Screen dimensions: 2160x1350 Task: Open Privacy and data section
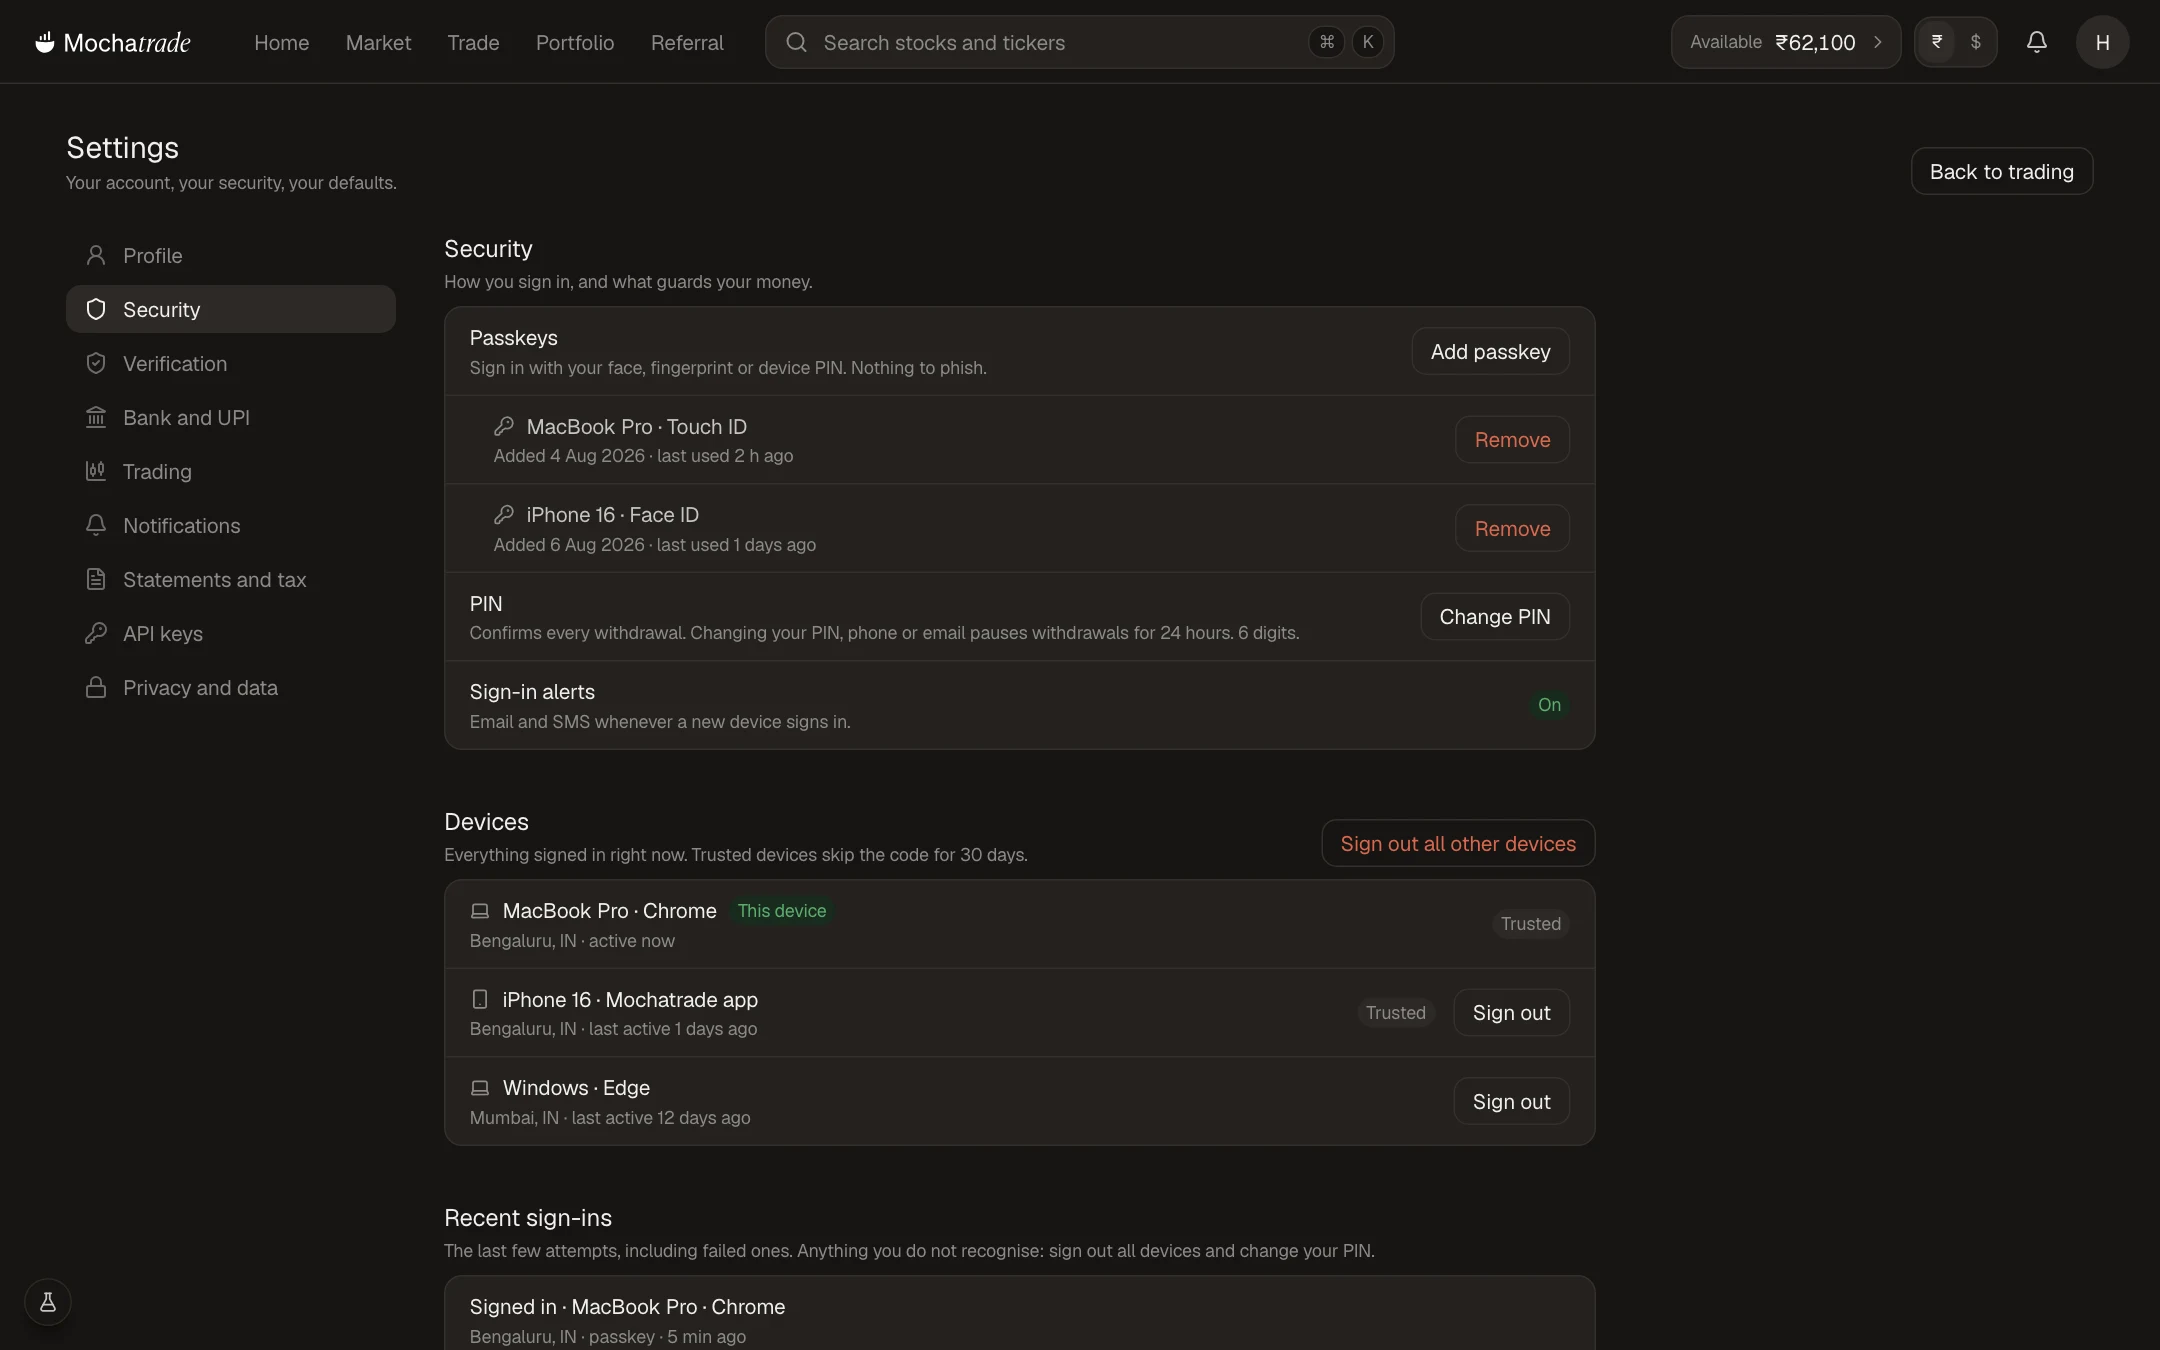pos(231,687)
